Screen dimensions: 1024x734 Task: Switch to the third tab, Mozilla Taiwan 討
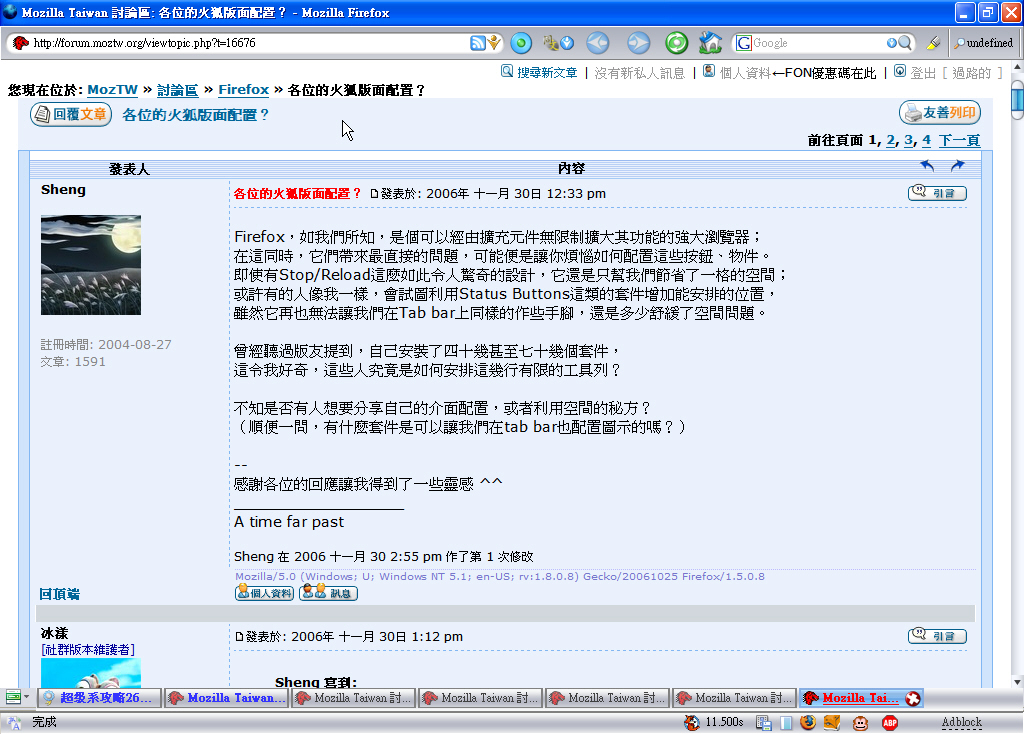click(353, 698)
